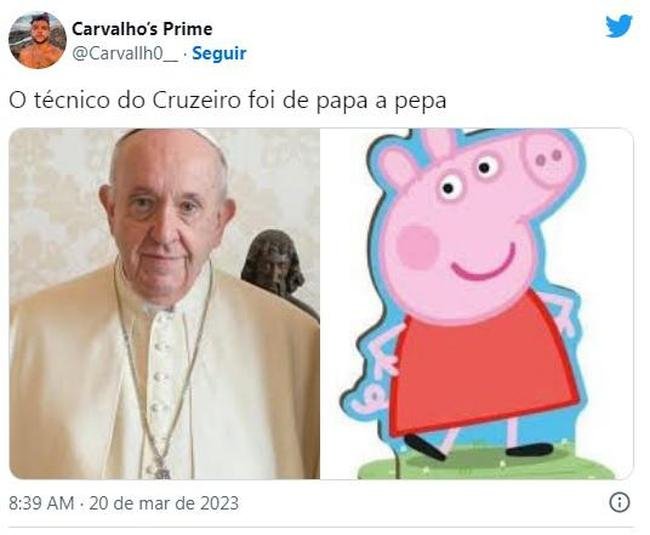This screenshot has height=535, width=650.
Task: Open the Carvalho's Prime display name
Action: (x=142, y=29)
